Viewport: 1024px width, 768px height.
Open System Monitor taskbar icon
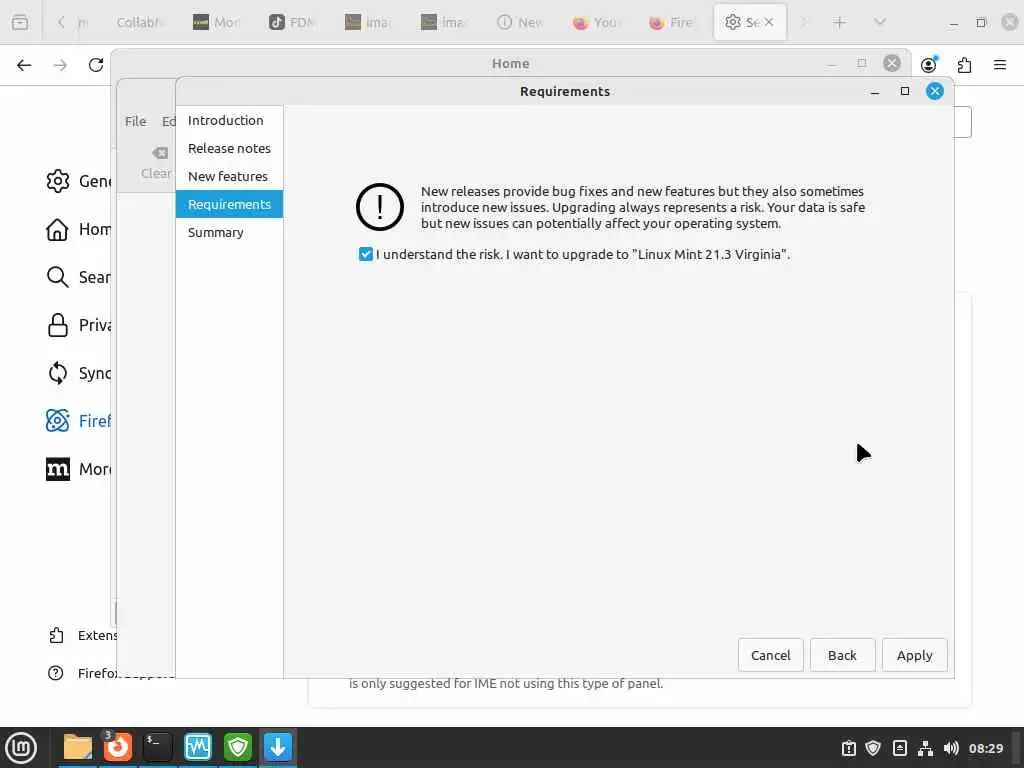(x=197, y=747)
